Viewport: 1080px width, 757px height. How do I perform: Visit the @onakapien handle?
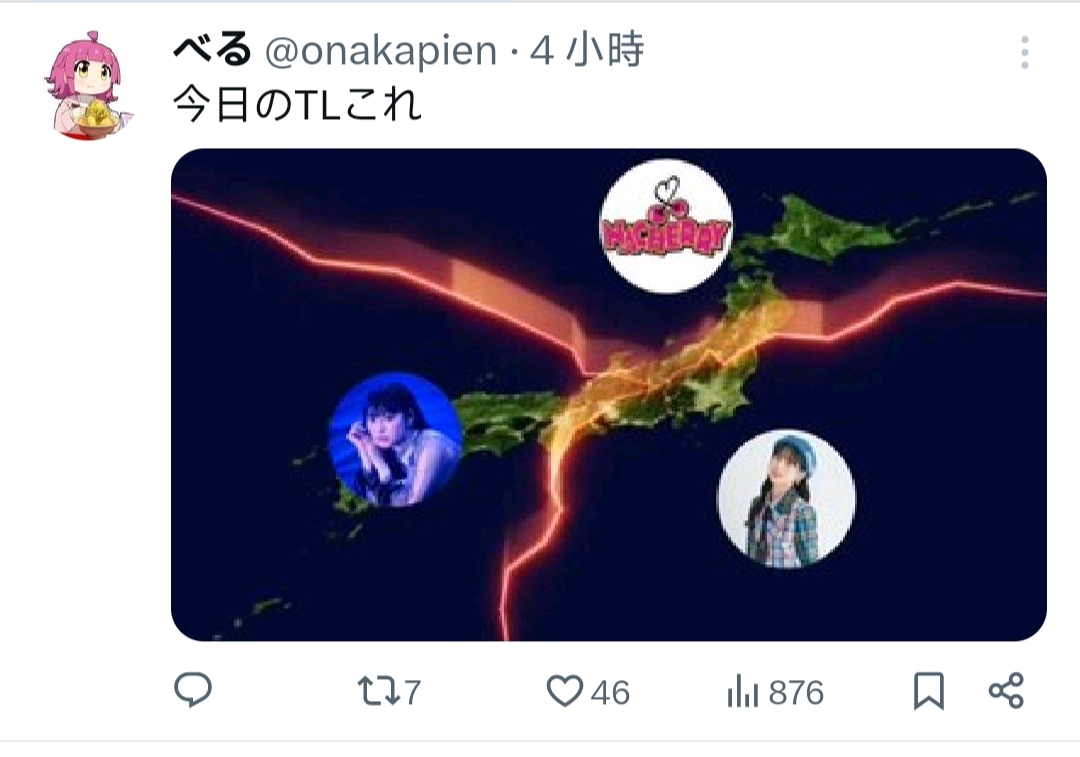click(381, 51)
